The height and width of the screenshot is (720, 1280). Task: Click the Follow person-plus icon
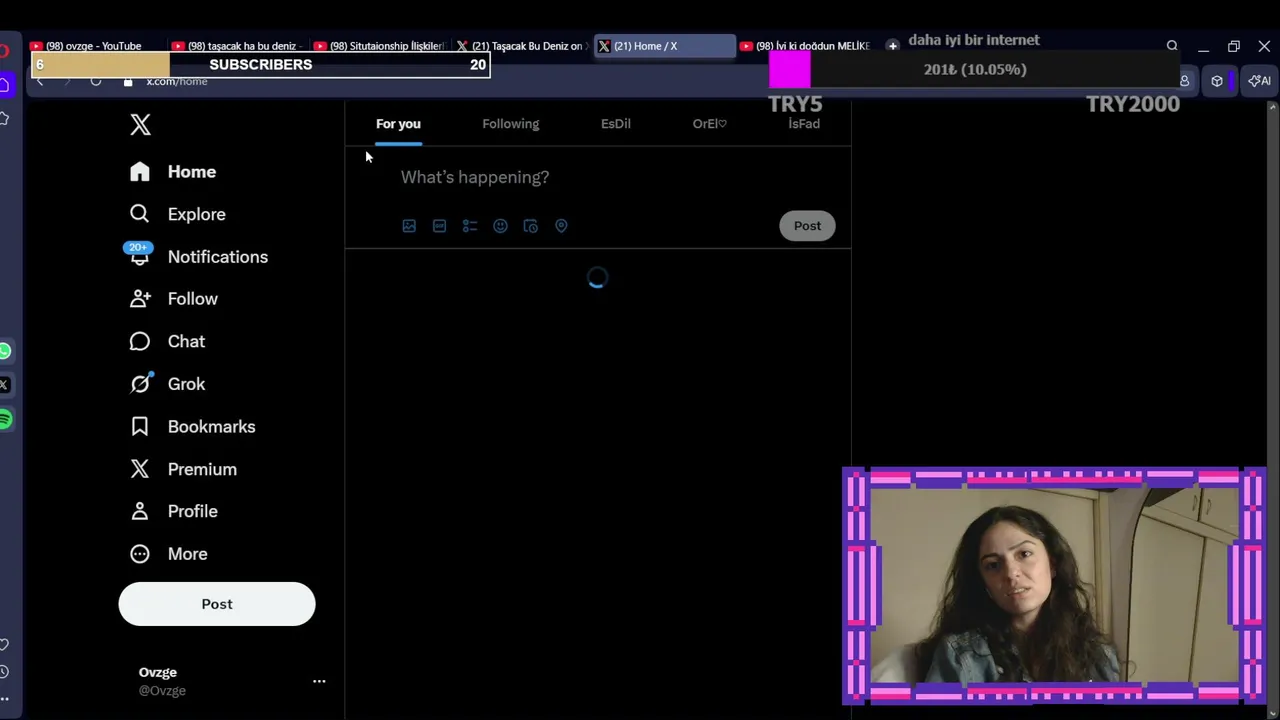pyautogui.click(x=140, y=299)
